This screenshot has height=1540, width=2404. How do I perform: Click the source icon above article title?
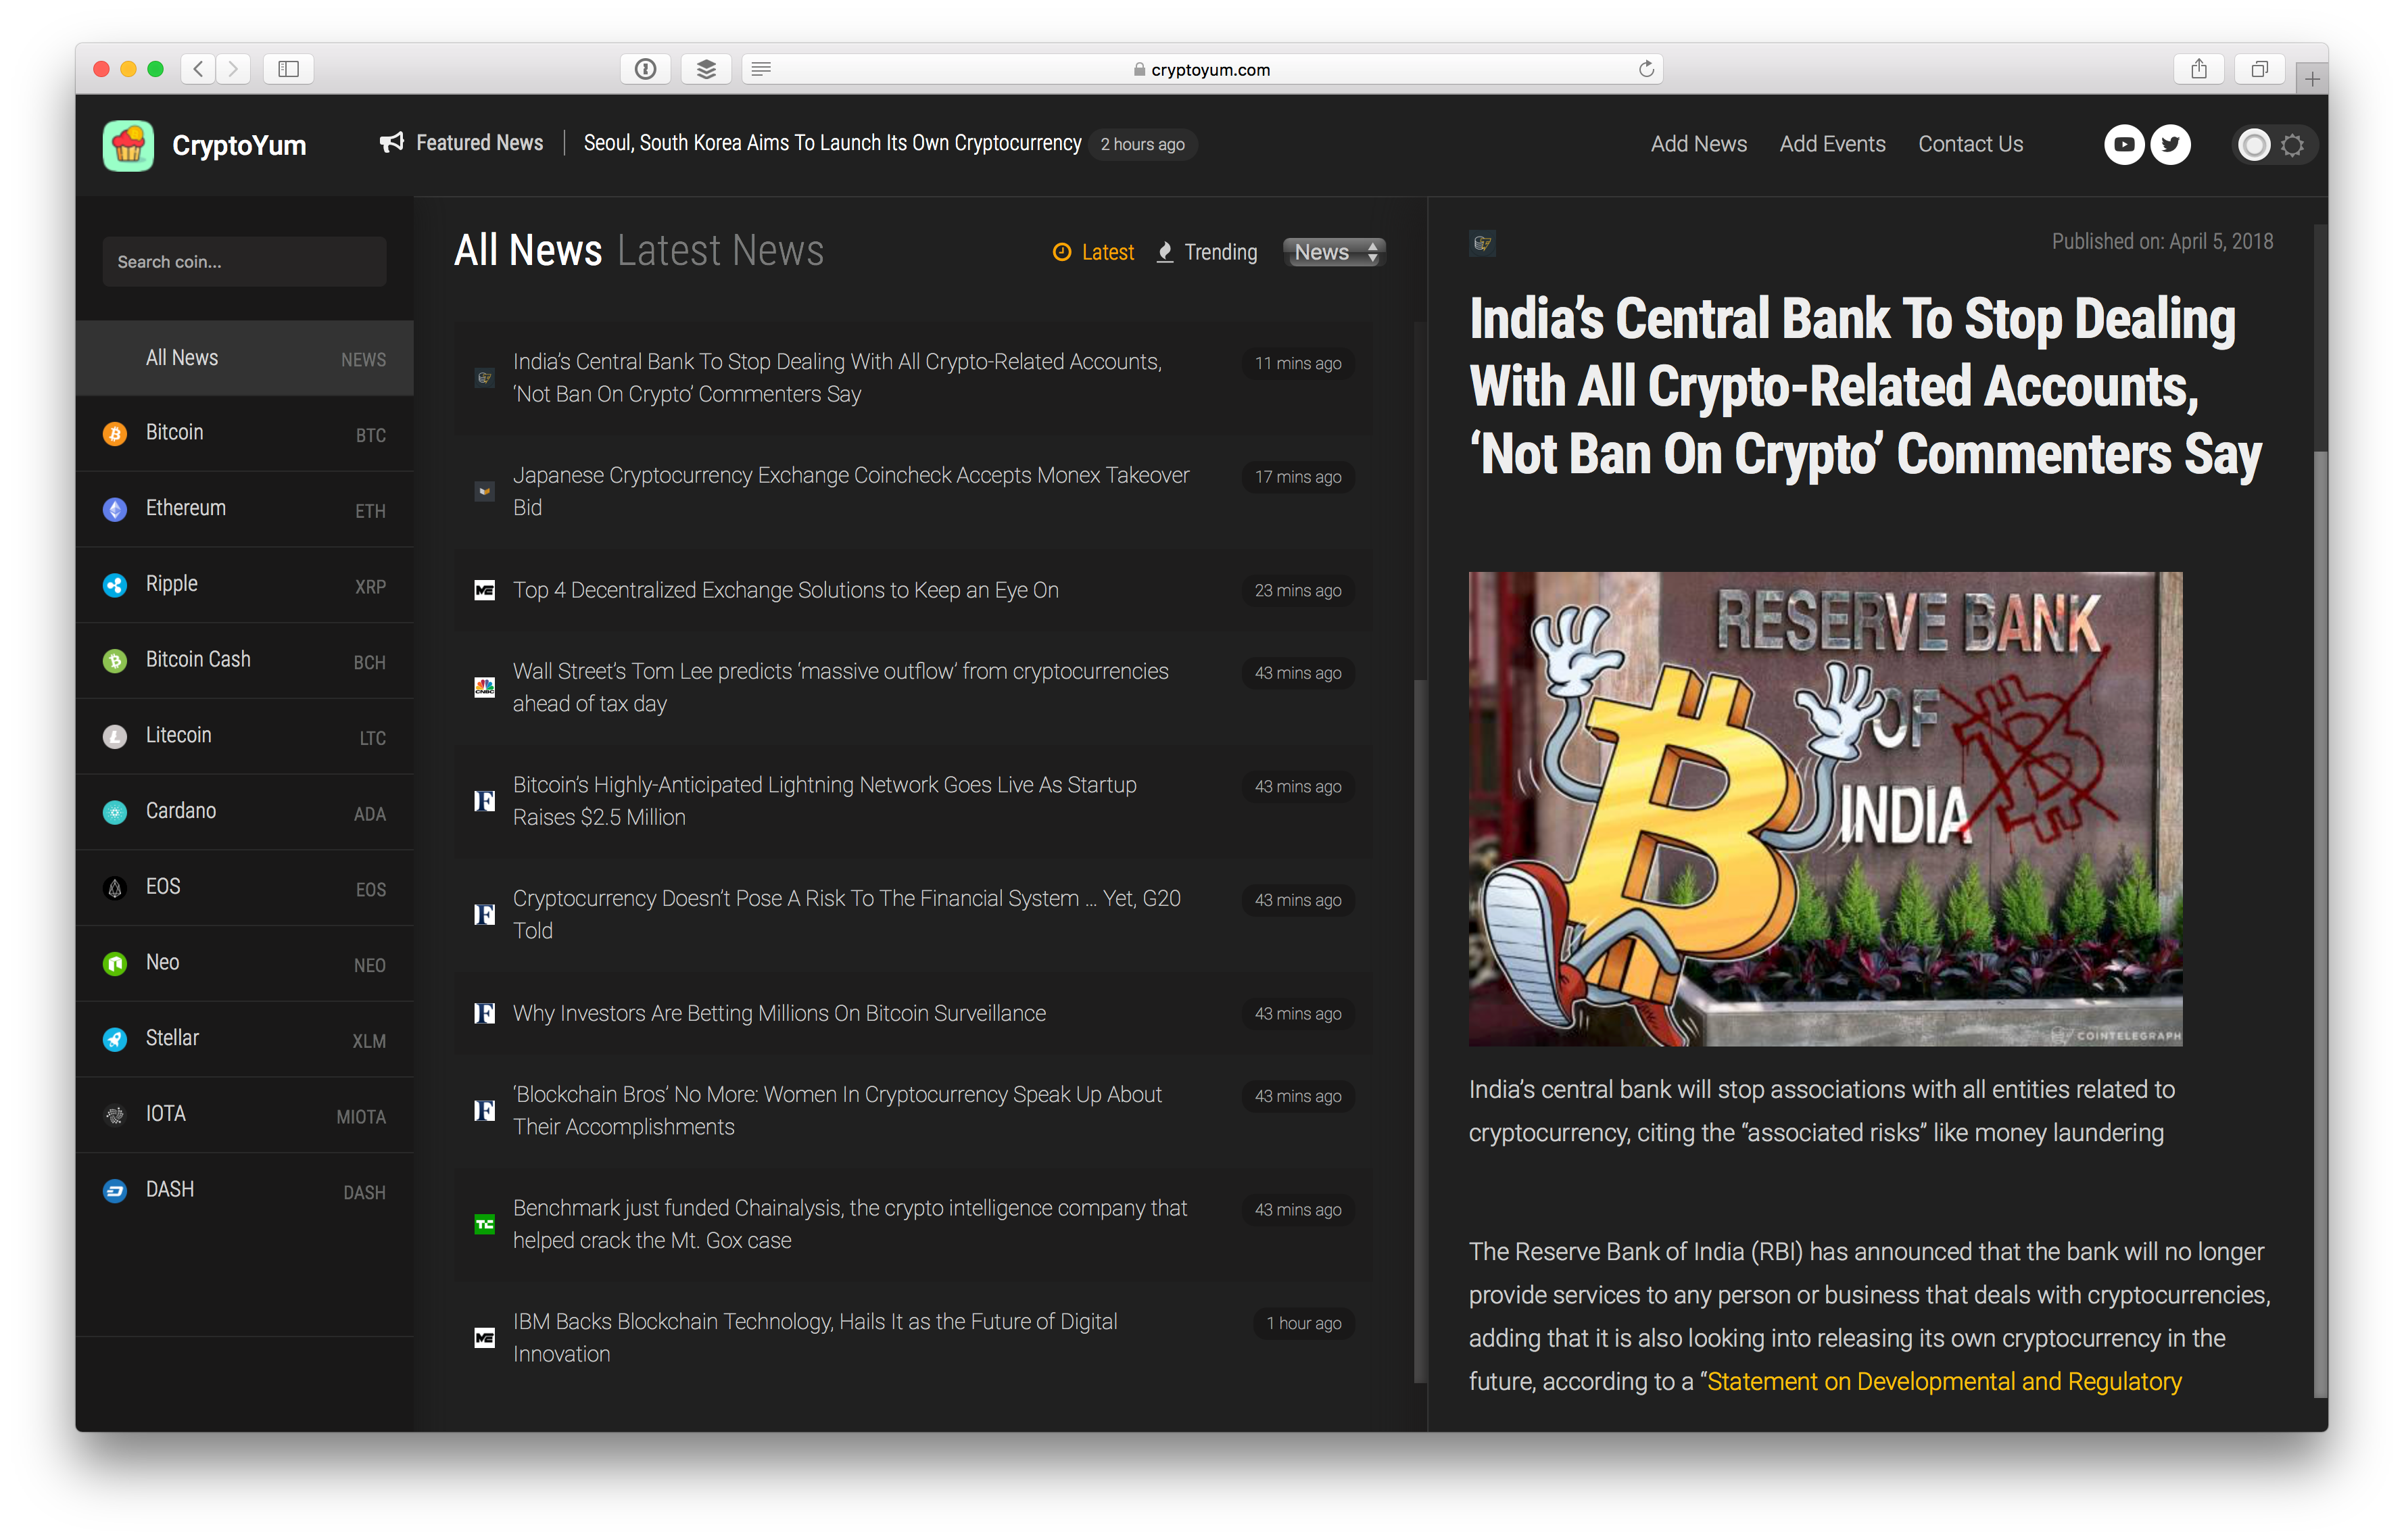tap(1482, 243)
